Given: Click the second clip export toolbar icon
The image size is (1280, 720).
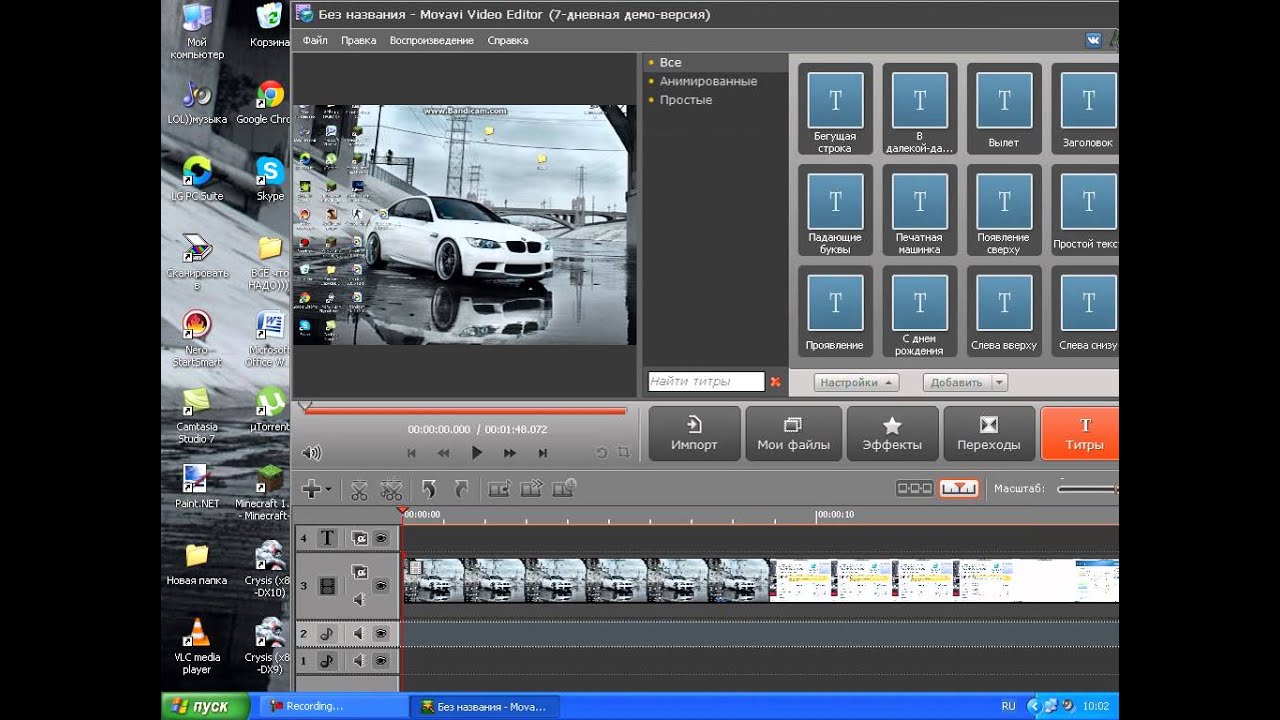Looking at the screenshot, I should (532, 489).
